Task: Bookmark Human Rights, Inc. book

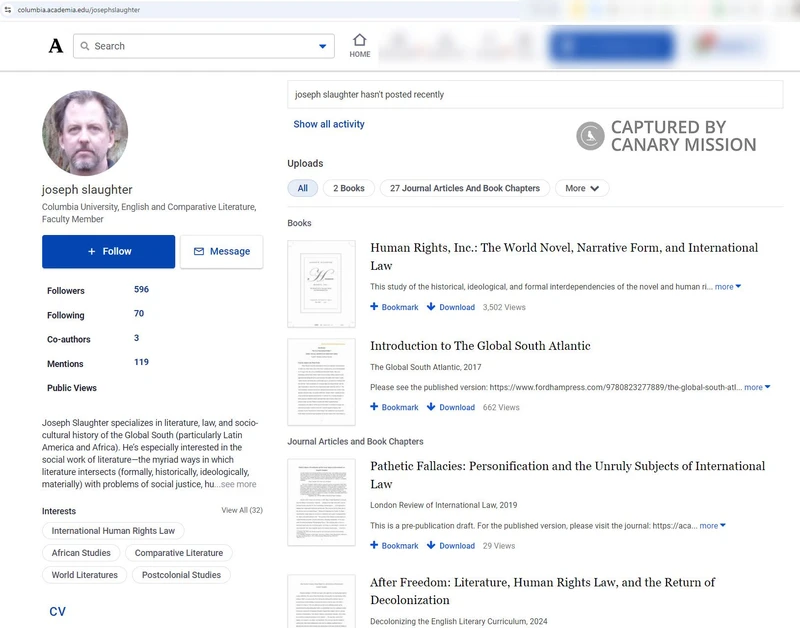Action: click(394, 307)
